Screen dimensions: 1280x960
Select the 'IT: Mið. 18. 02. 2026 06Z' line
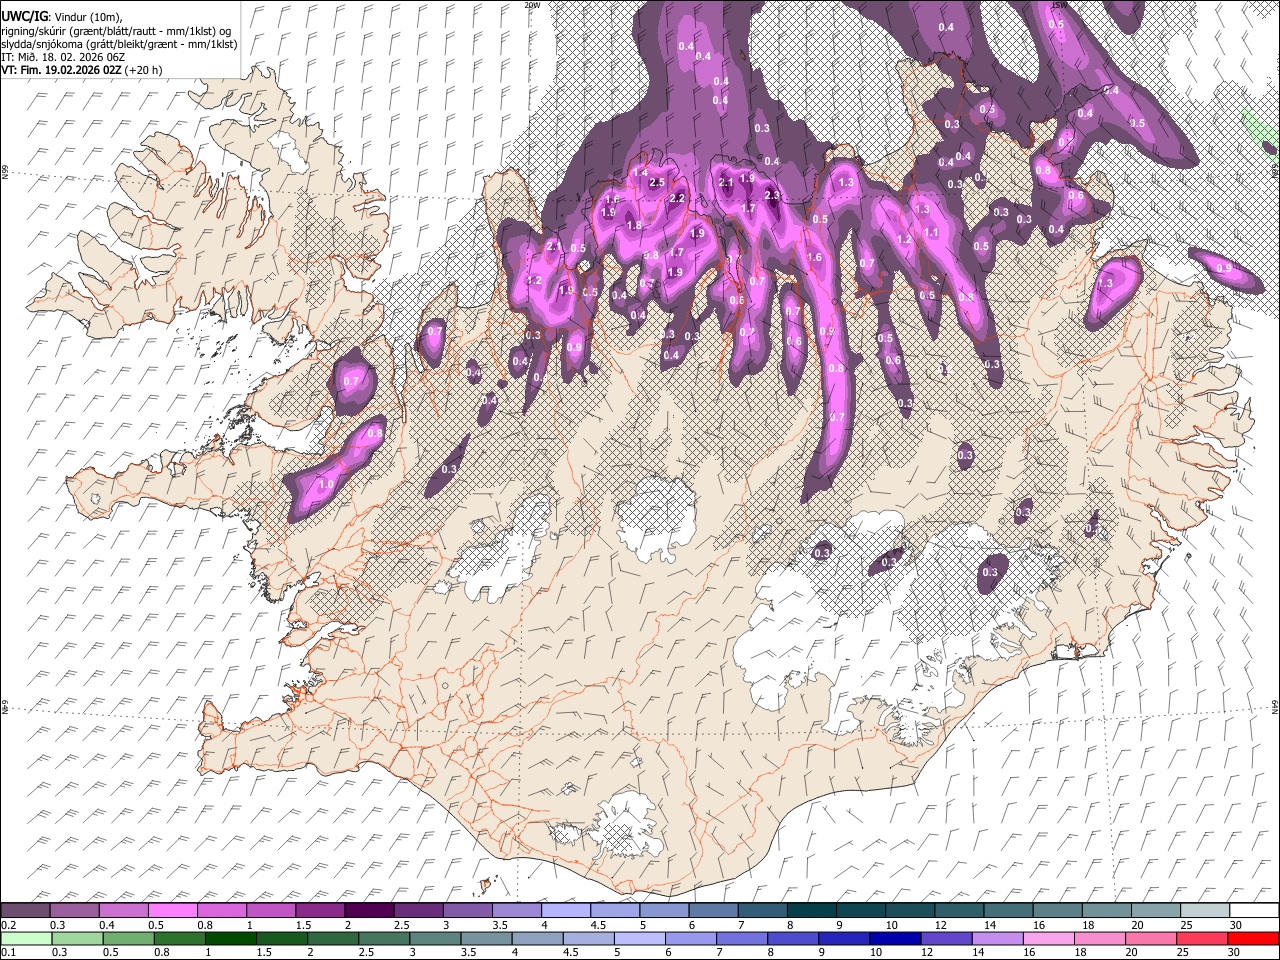(62, 57)
